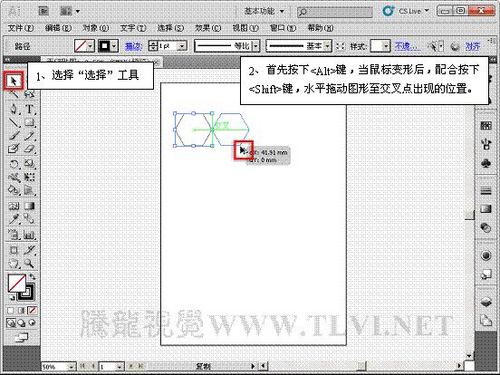Click the 不透明度 link in control bar
Viewport: 500px width, 375px height.
pyautogui.click(x=407, y=46)
